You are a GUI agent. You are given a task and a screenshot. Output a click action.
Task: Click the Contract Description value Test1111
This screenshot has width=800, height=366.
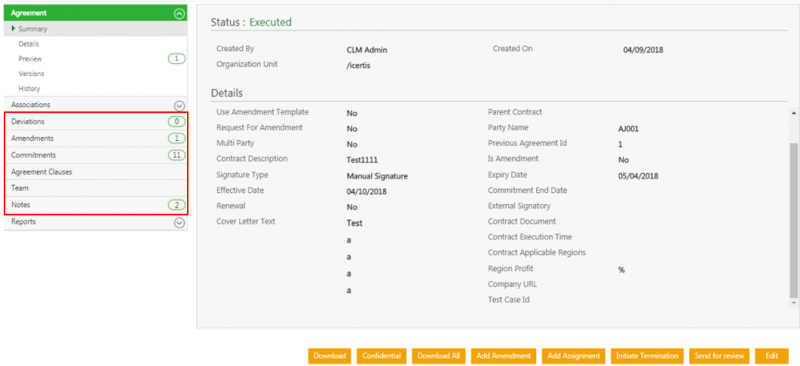362,160
